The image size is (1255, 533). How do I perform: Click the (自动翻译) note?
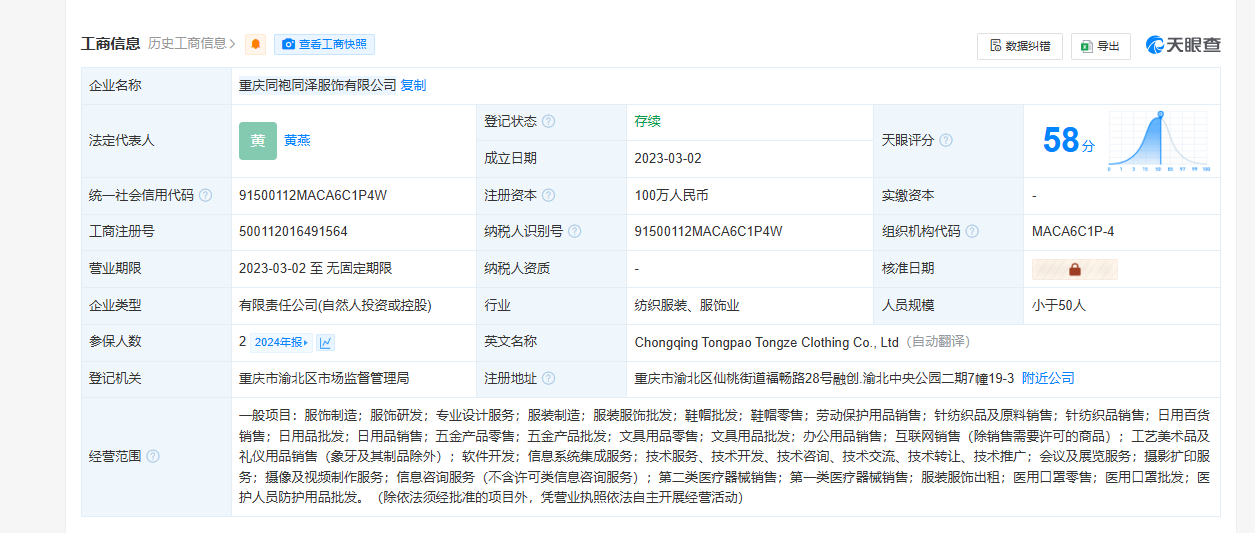tap(938, 342)
